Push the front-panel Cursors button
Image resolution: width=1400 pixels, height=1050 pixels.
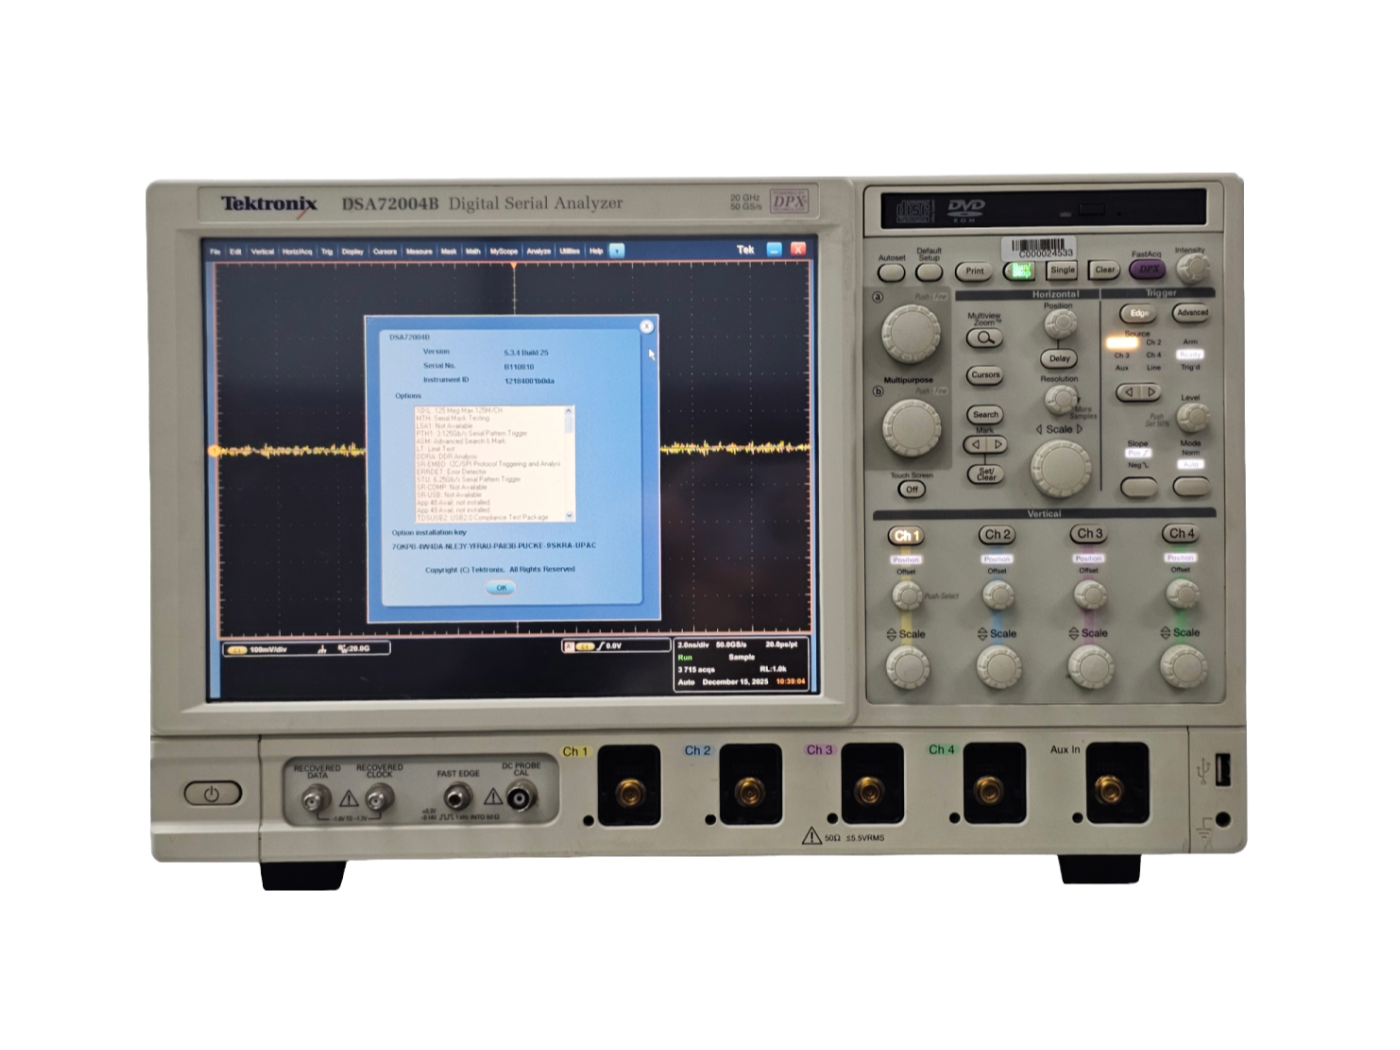tap(985, 375)
